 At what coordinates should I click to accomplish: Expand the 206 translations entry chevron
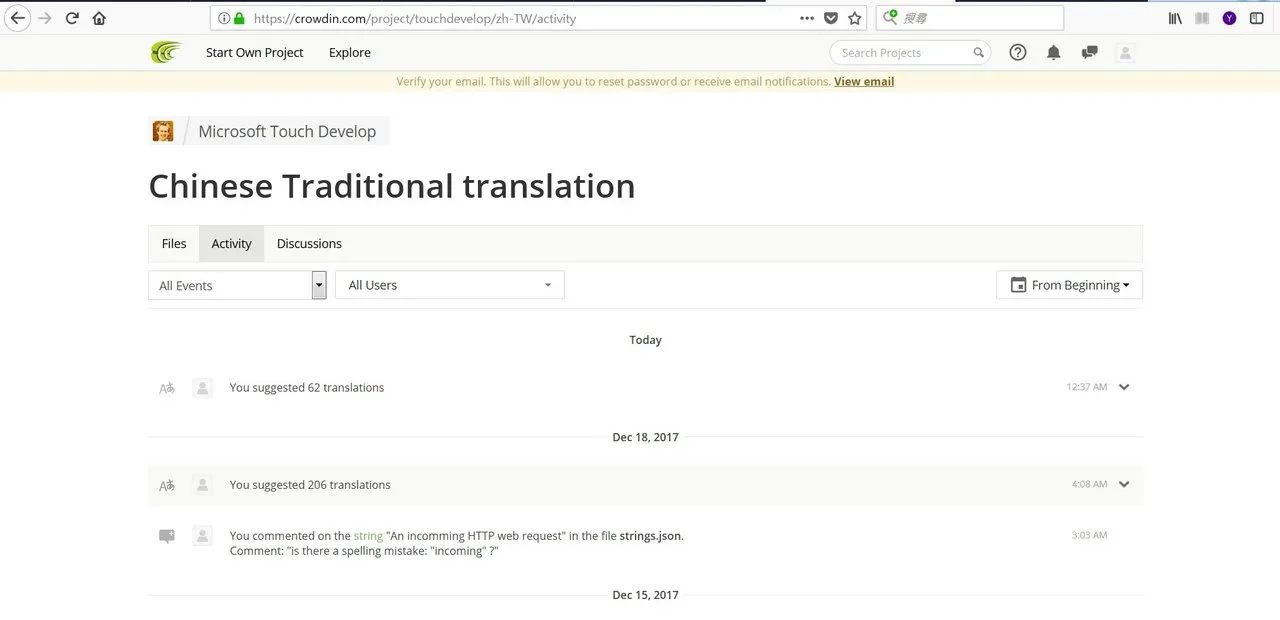point(1124,484)
